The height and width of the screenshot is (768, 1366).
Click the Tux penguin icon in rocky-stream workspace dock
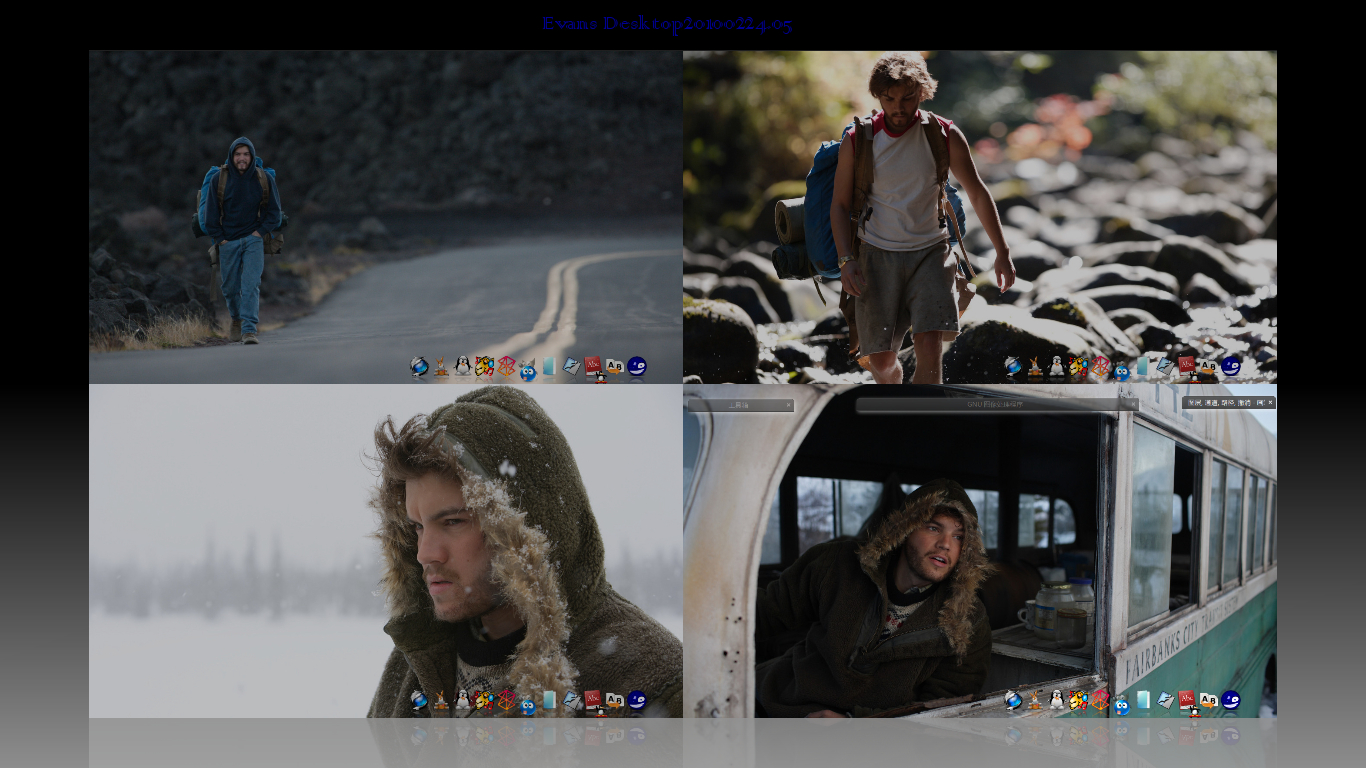coord(1056,366)
